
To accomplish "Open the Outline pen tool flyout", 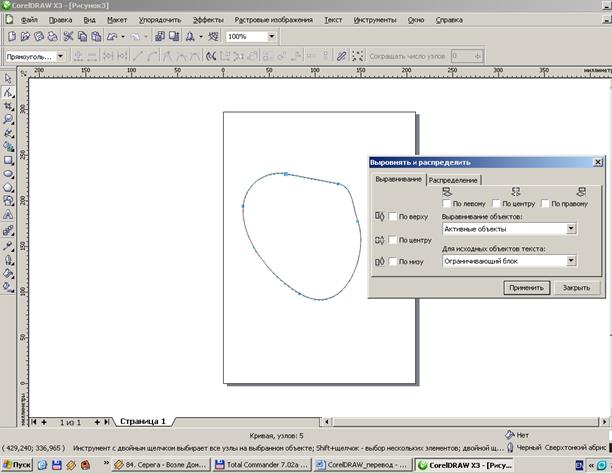I will click(x=8, y=260).
